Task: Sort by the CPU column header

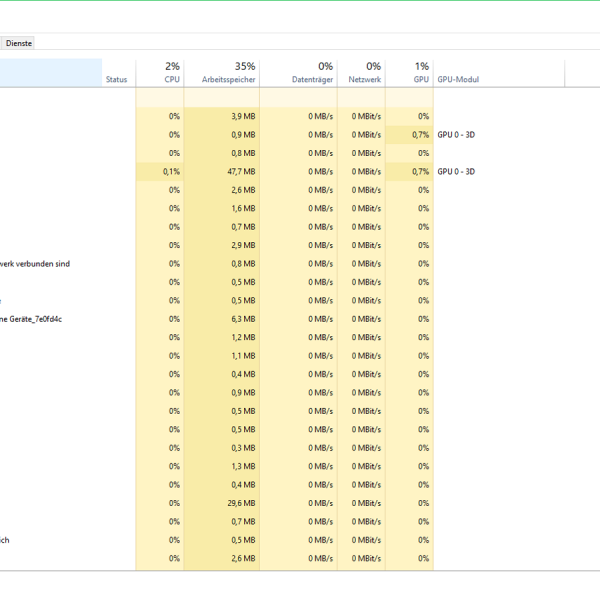Action: pyautogui.click(x=160, y=73)
